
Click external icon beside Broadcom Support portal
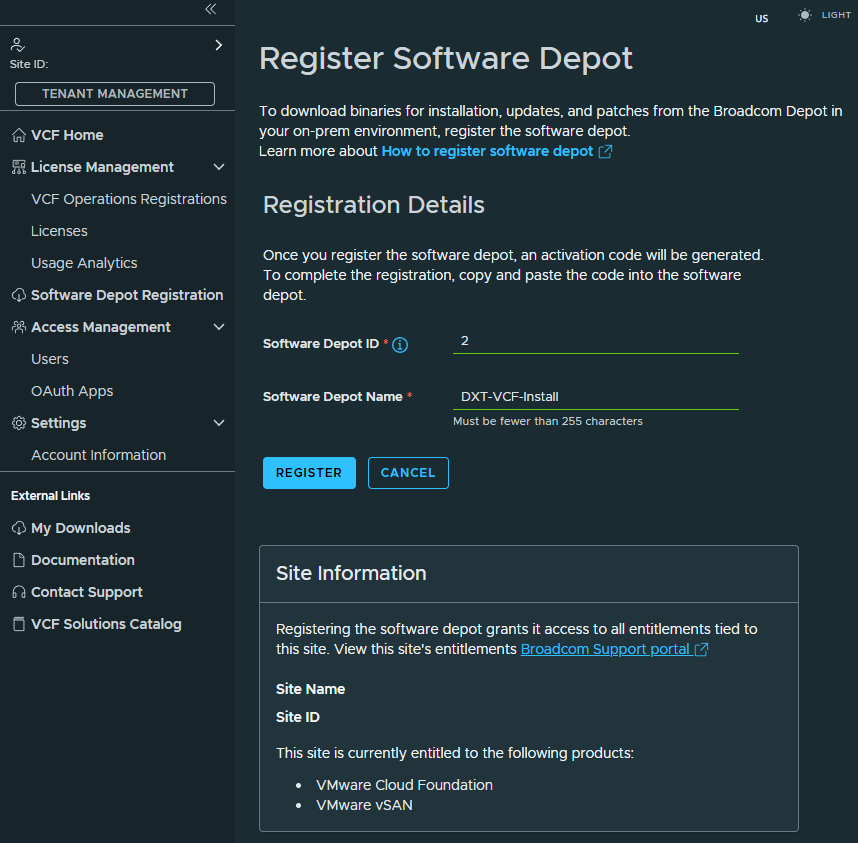(x=701, y=649)
